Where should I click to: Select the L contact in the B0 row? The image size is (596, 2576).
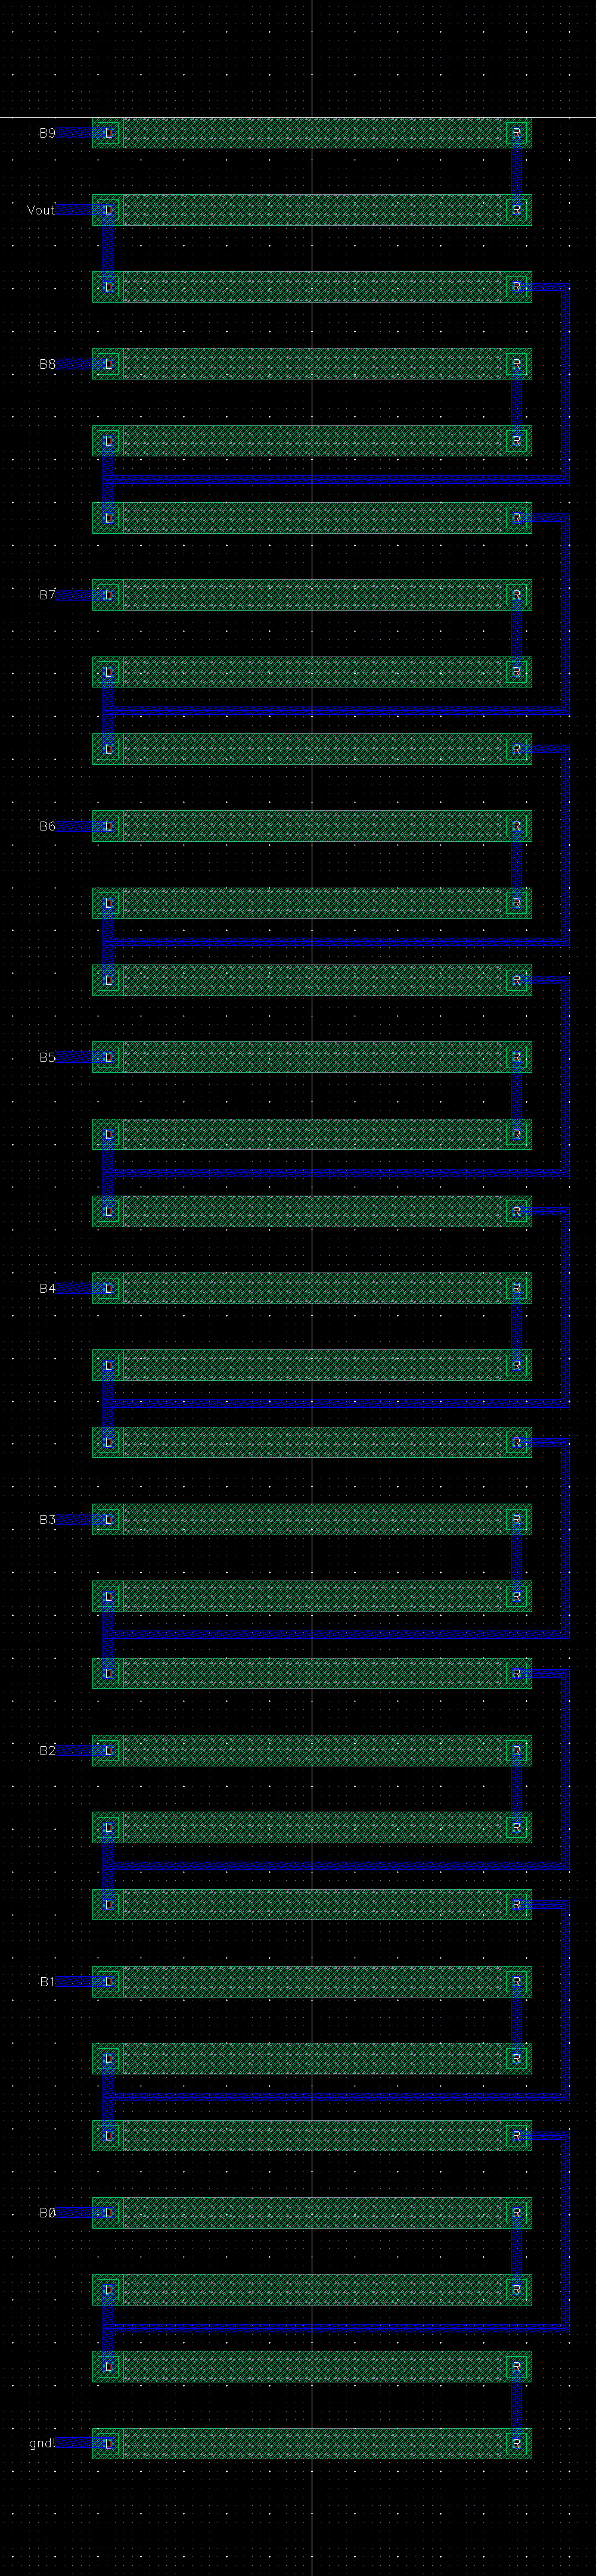[x=108, y=2212]
